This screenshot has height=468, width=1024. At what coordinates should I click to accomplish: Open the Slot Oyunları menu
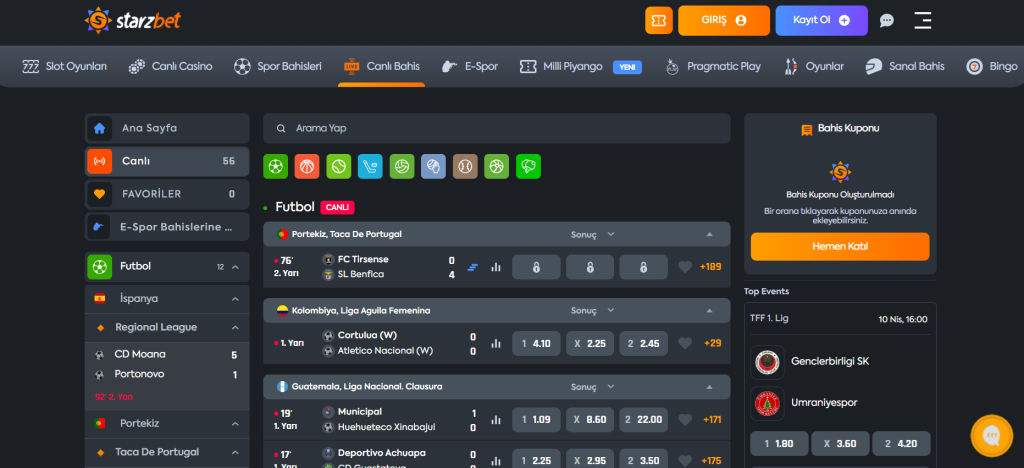pyautogui.click(x=64, y=67)
